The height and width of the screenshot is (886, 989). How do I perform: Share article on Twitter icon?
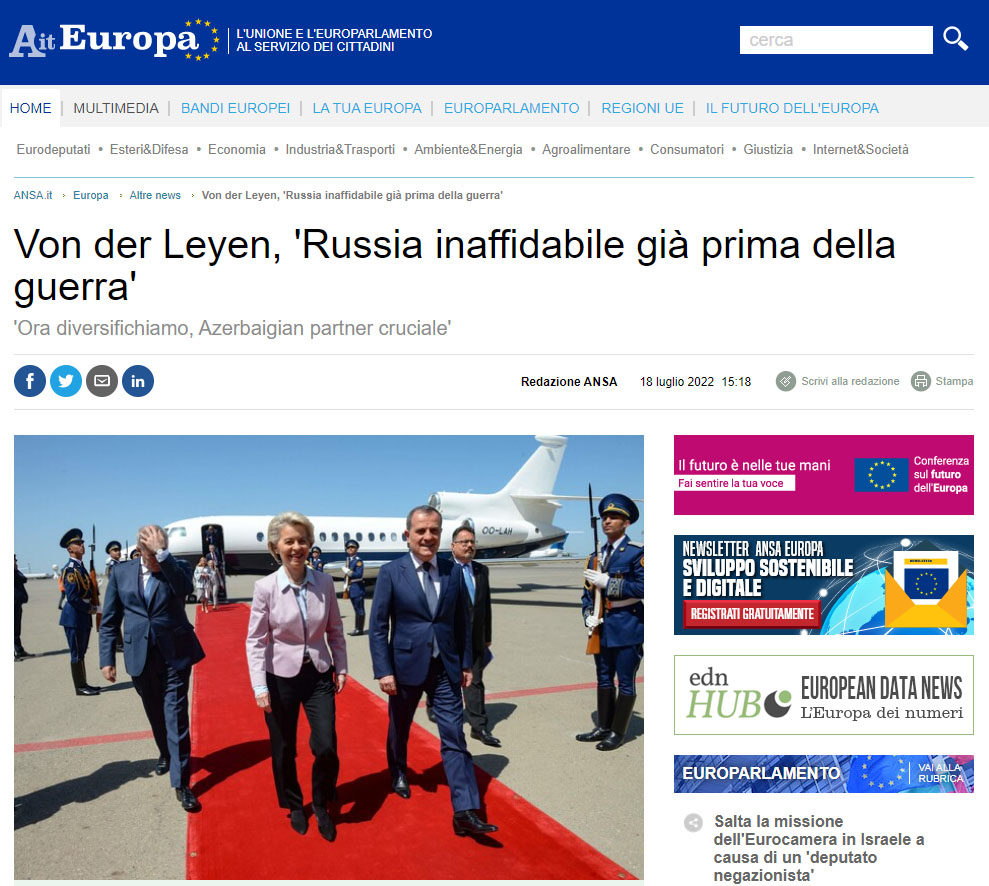(x=66, y=381)
